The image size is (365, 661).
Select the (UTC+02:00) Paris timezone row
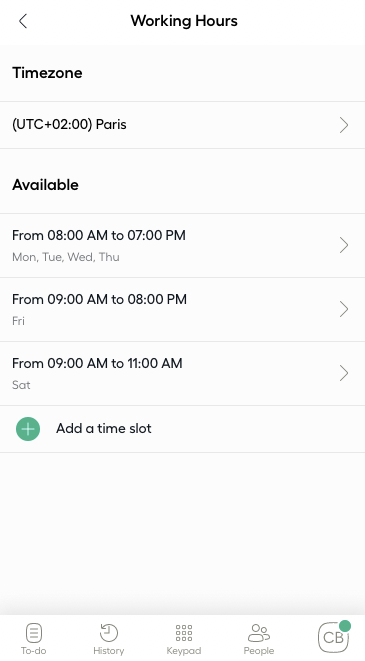point(182,125)
